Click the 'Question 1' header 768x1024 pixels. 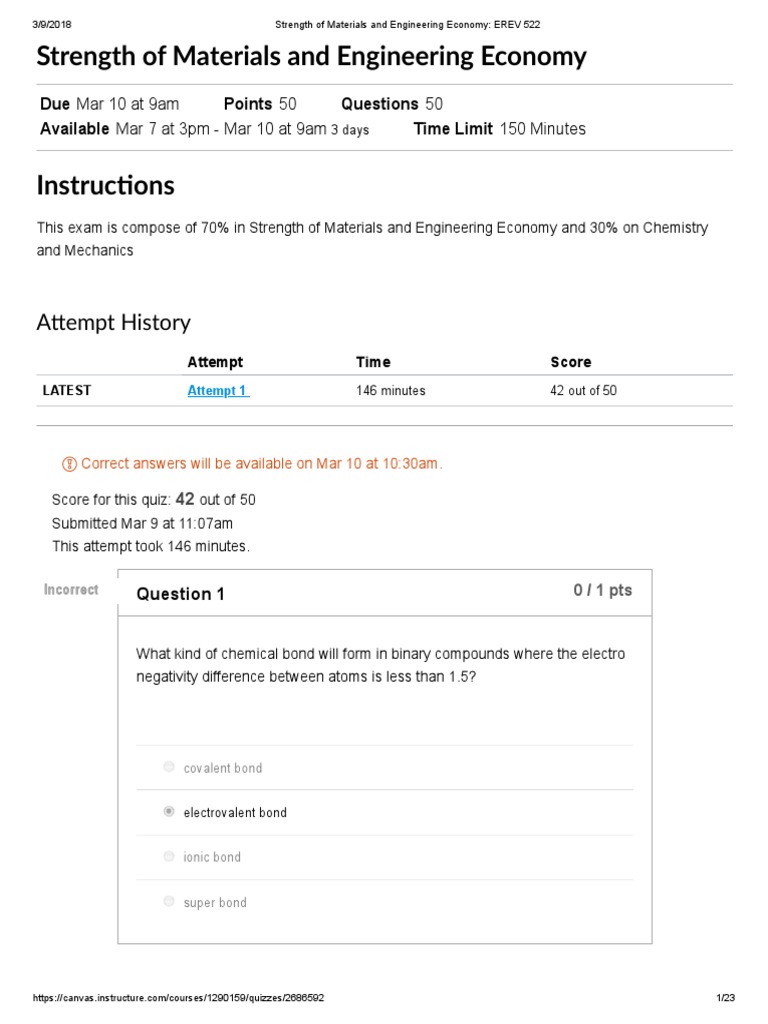[x=181, y=594]
